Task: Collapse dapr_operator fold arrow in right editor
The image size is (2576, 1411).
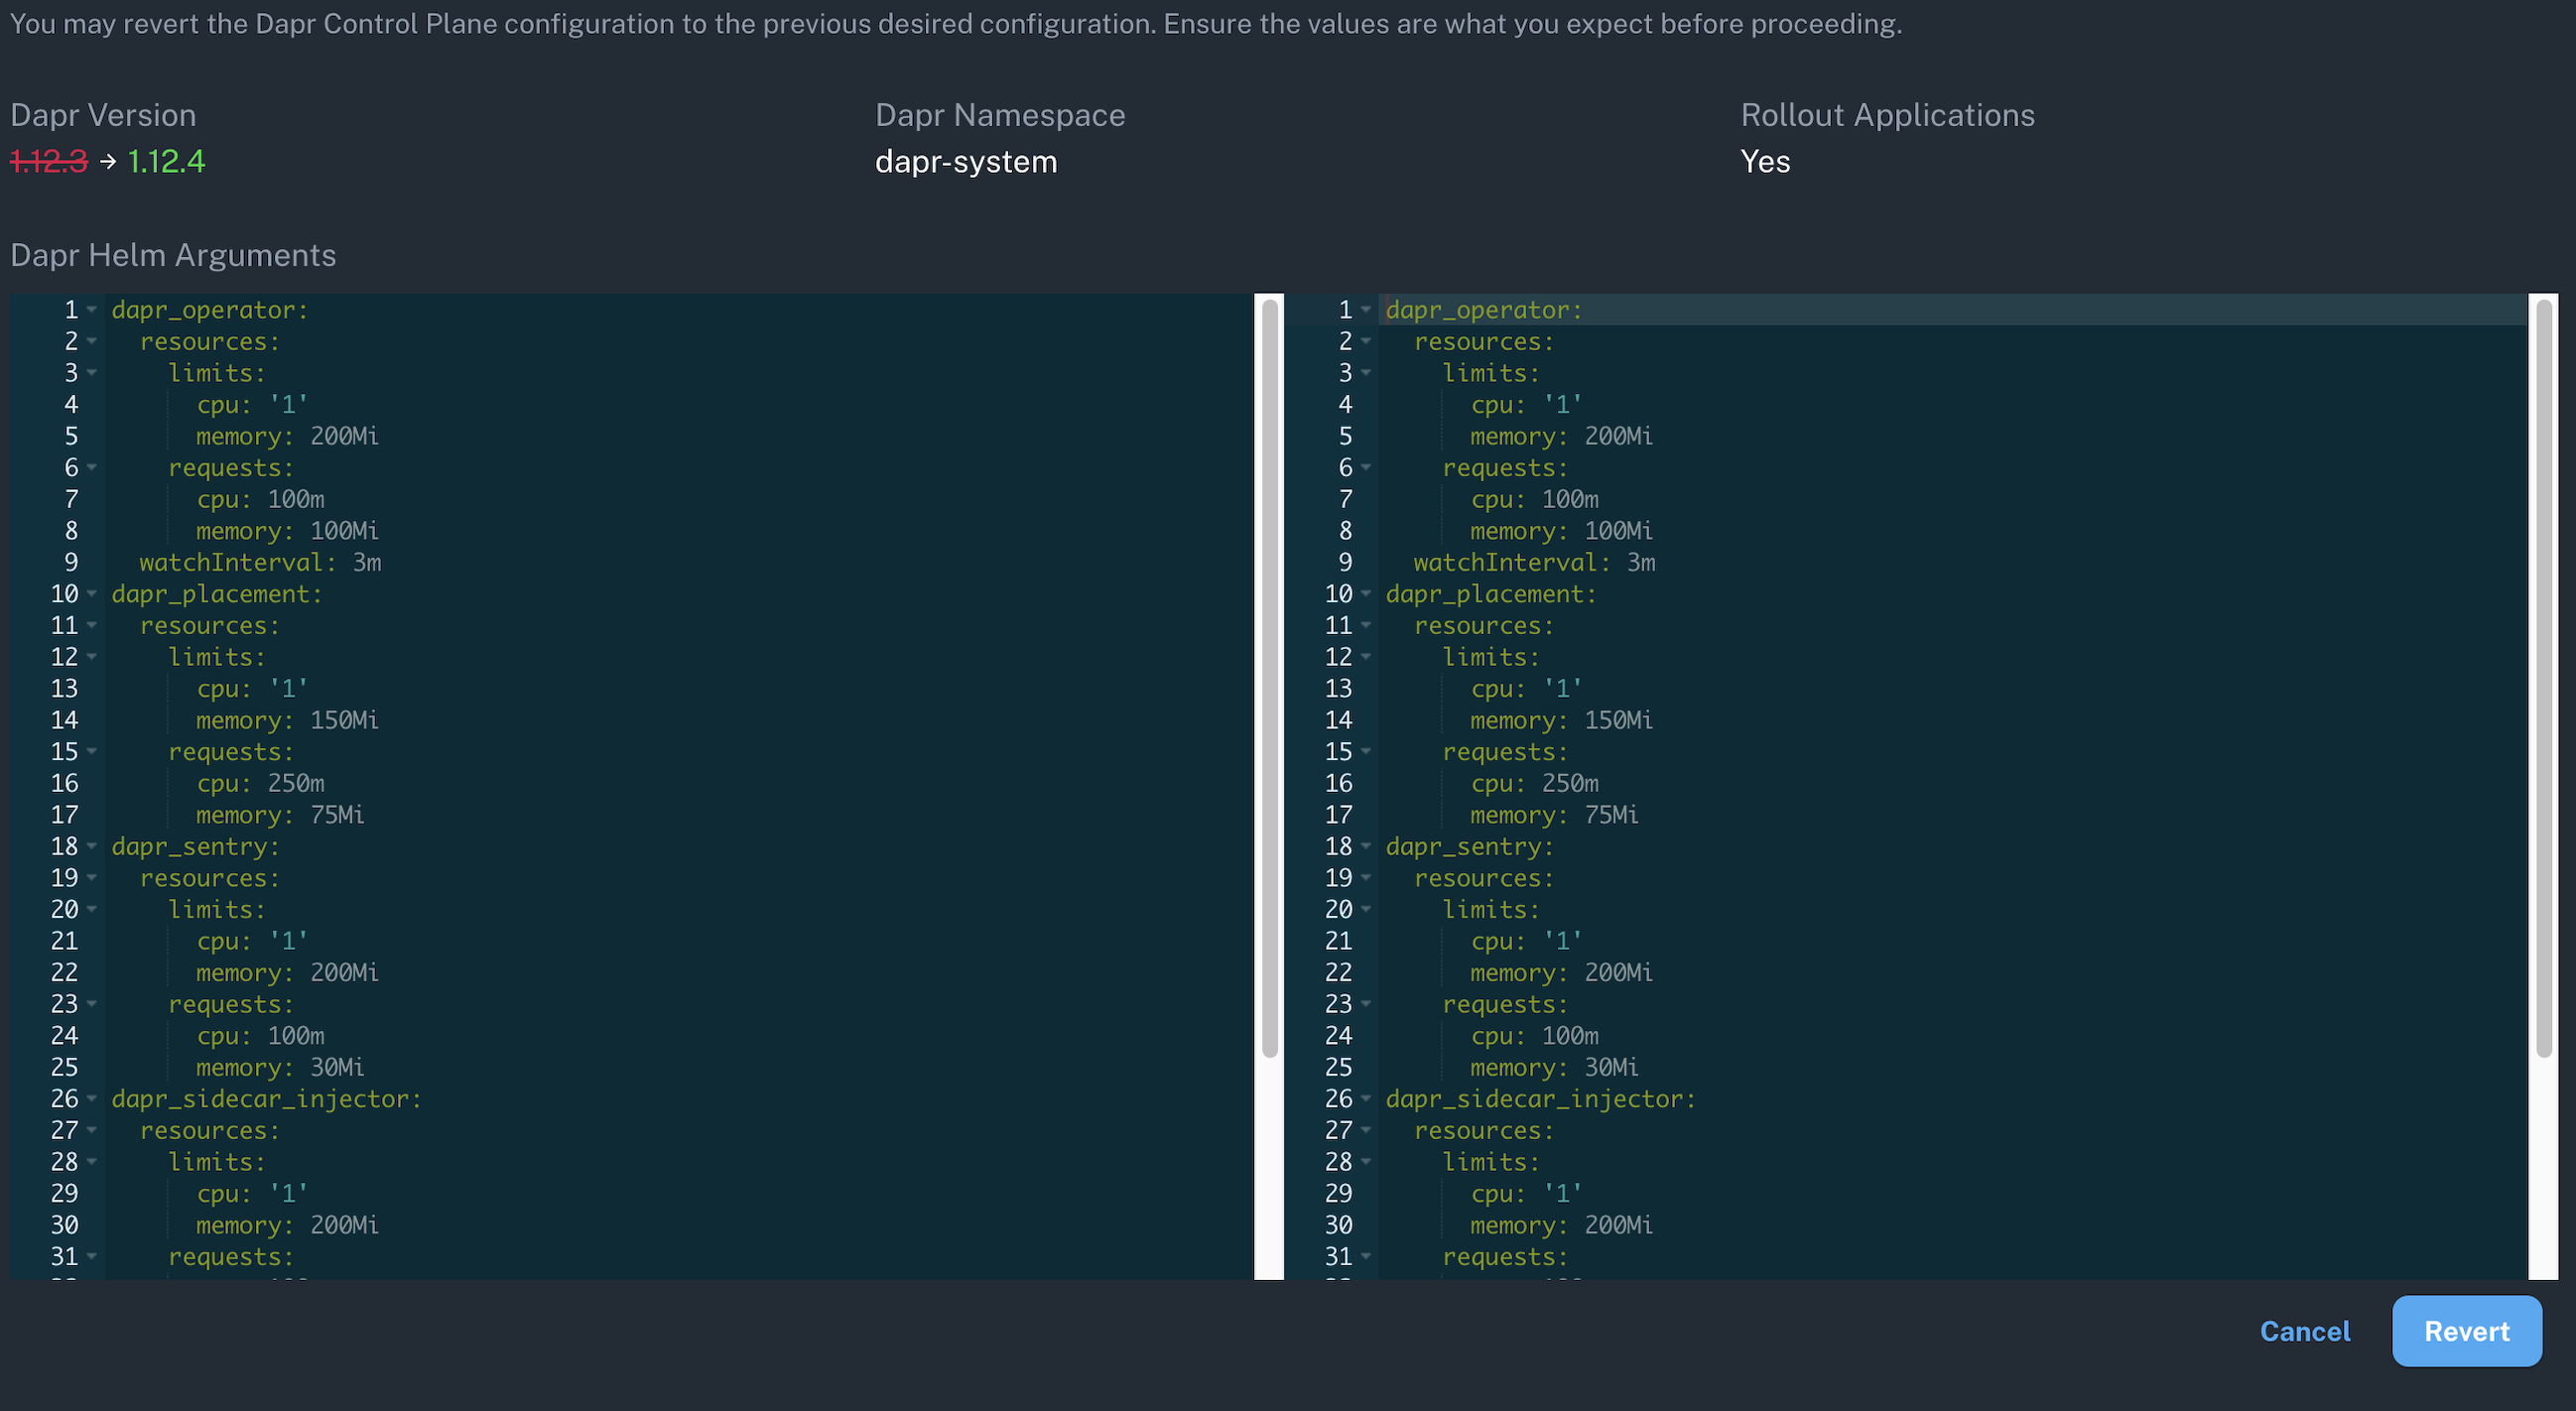Action: coord(1366,310)
